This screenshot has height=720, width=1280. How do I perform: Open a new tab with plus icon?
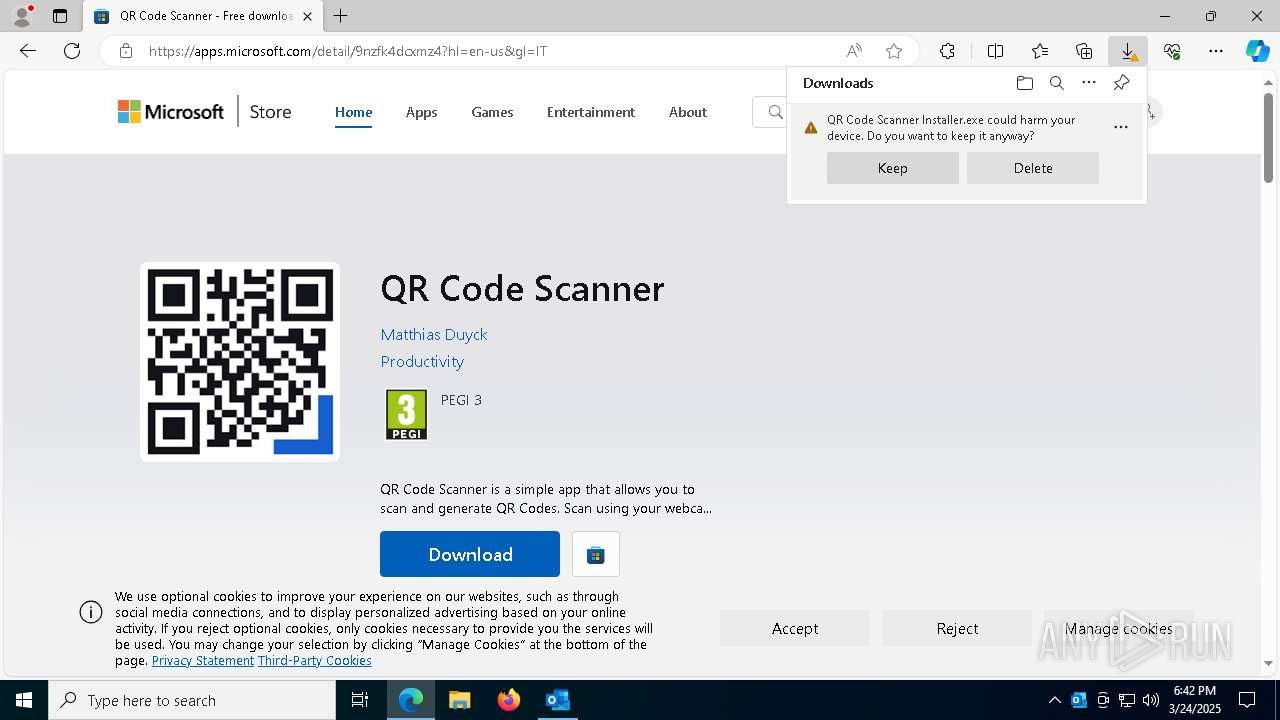click(x=341, y=16)
